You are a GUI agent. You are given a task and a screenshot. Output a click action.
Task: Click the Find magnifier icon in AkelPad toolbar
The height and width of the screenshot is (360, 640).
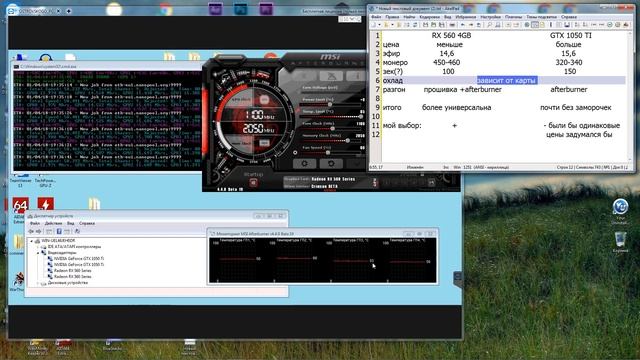pos(489,25)
